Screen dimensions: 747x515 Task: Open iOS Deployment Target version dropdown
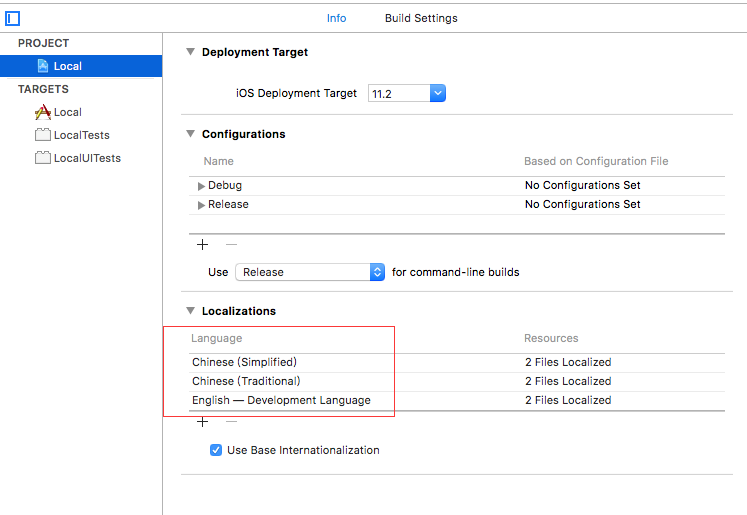tap(438, 93)
